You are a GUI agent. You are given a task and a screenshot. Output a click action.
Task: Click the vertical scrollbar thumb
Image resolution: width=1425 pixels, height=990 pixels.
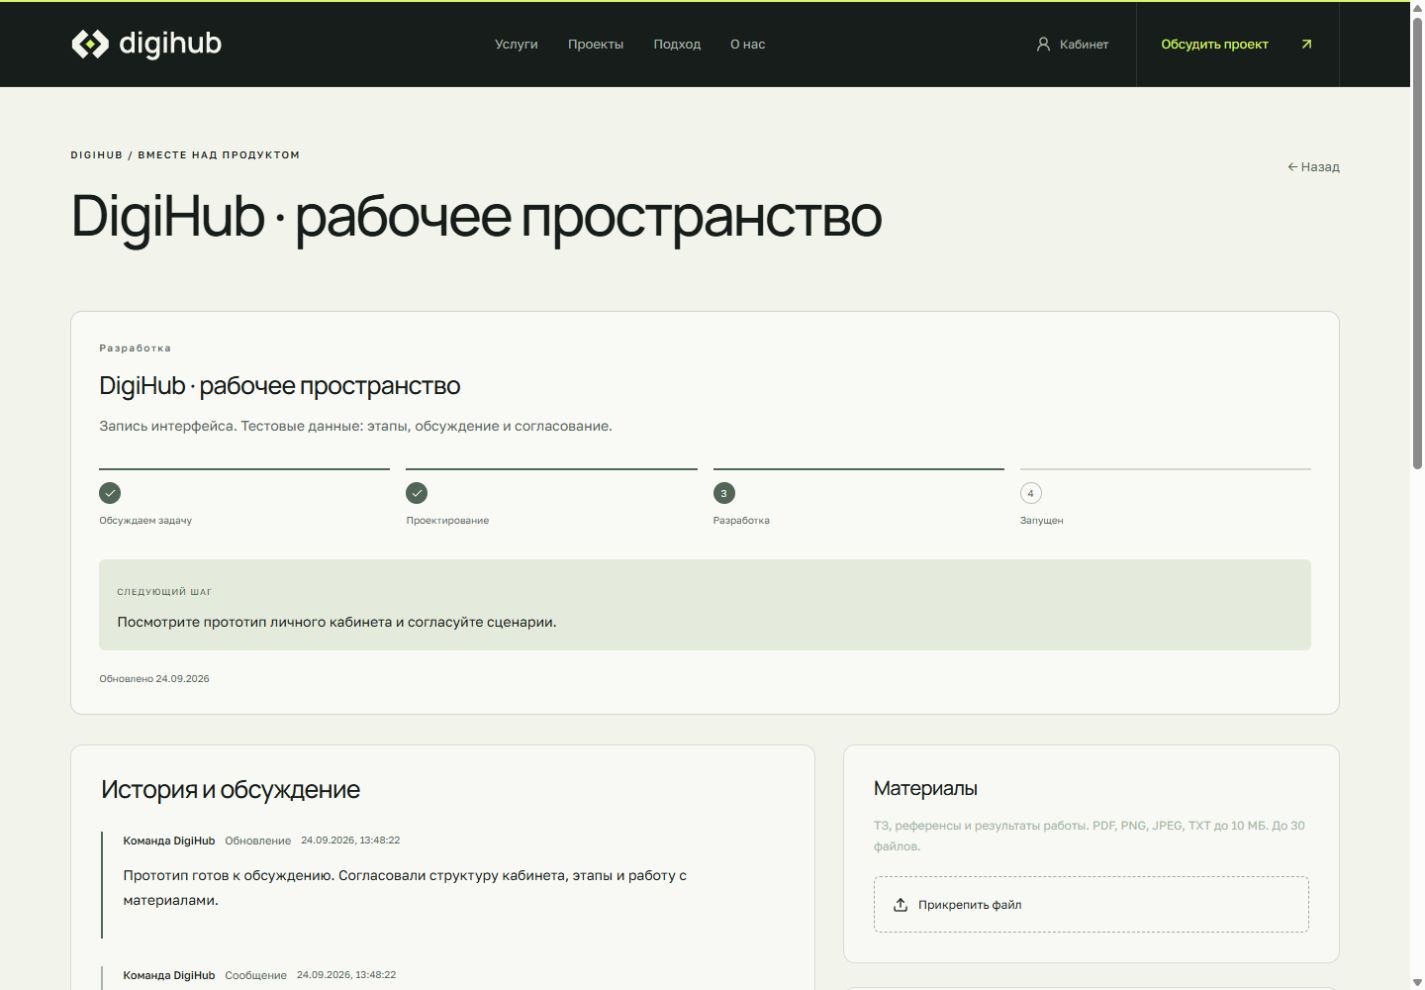[x=1417, y=243]
